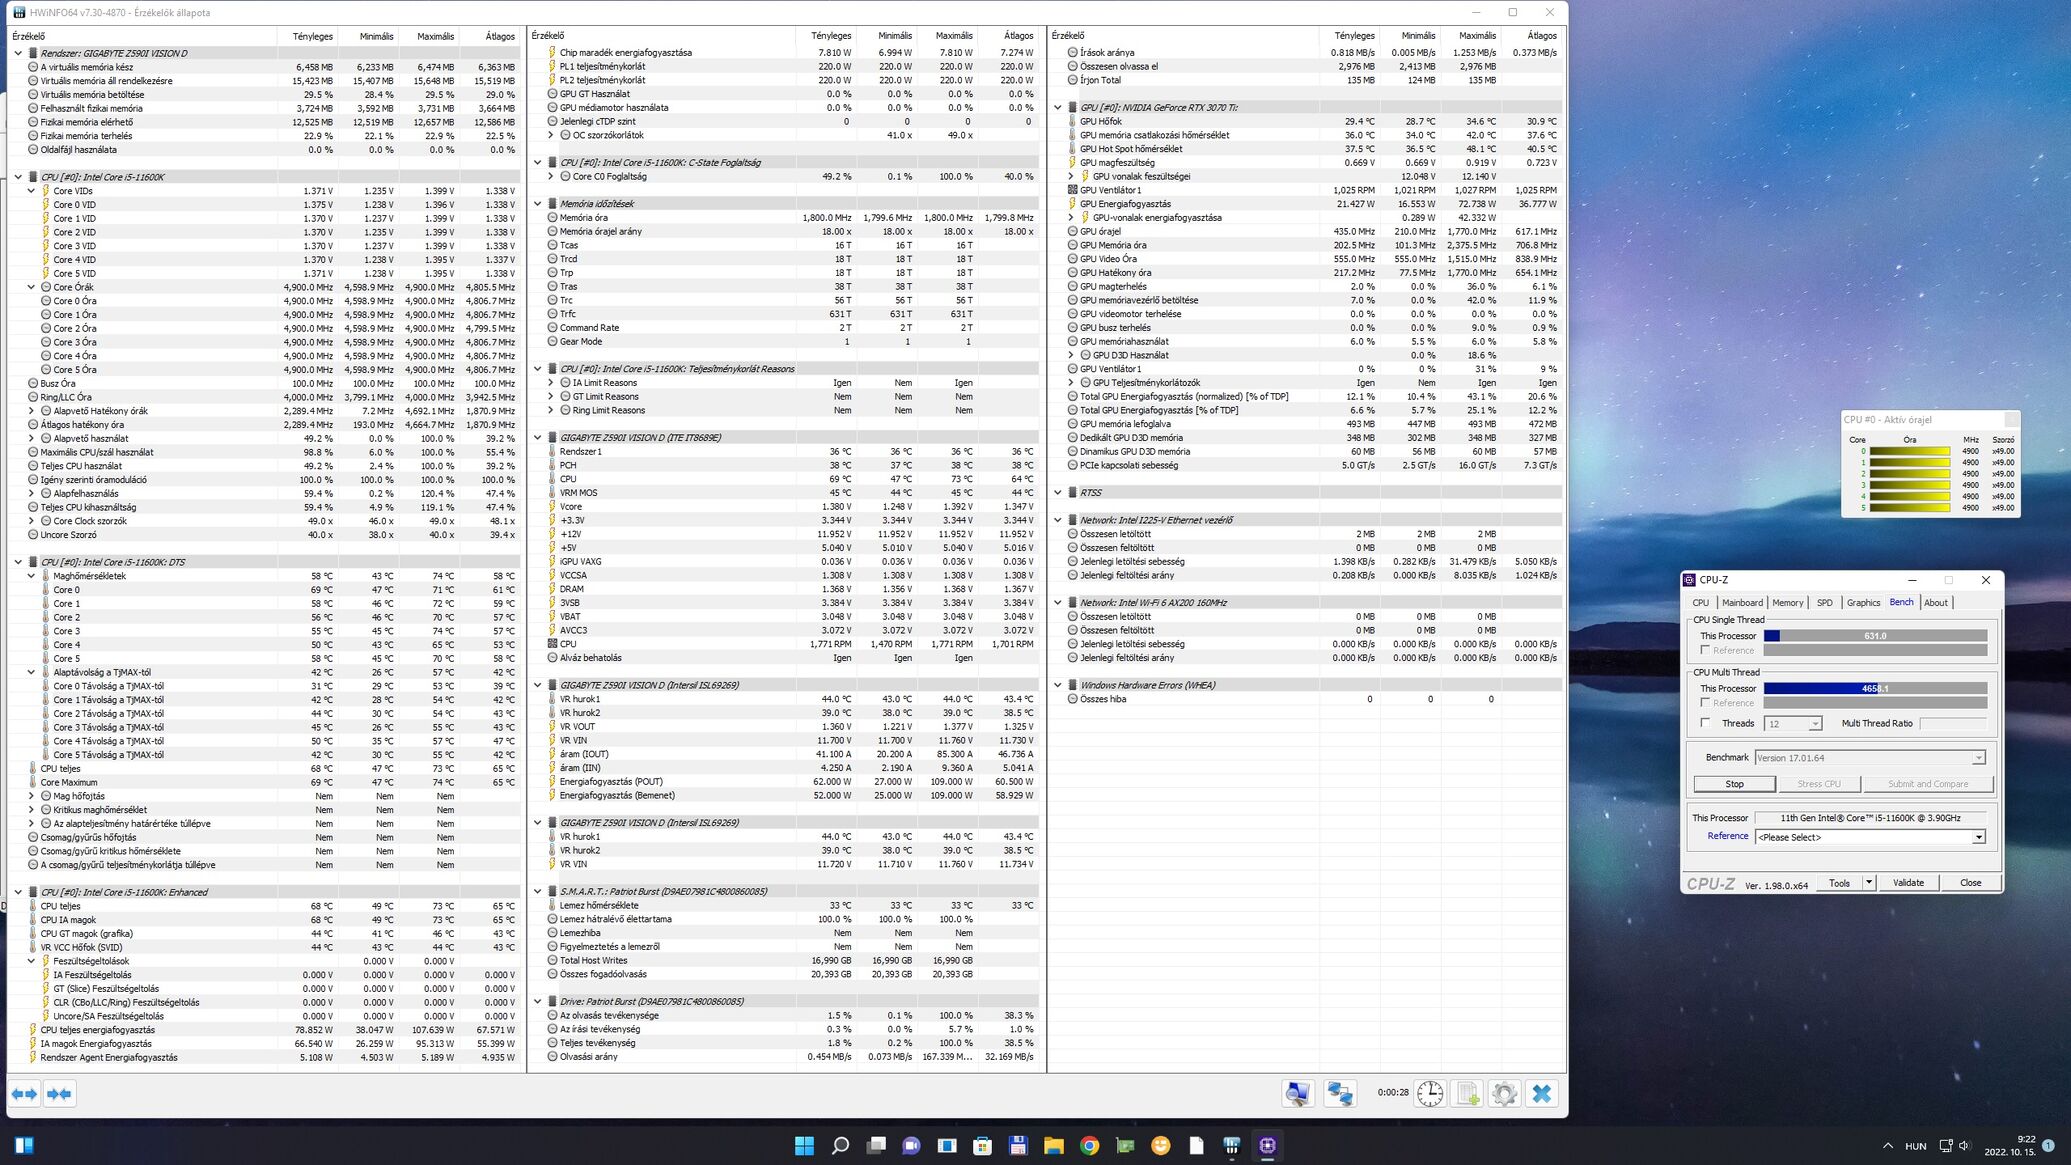
Task: Click the Submit and Compare button
Action: [x=1928, y=784]
